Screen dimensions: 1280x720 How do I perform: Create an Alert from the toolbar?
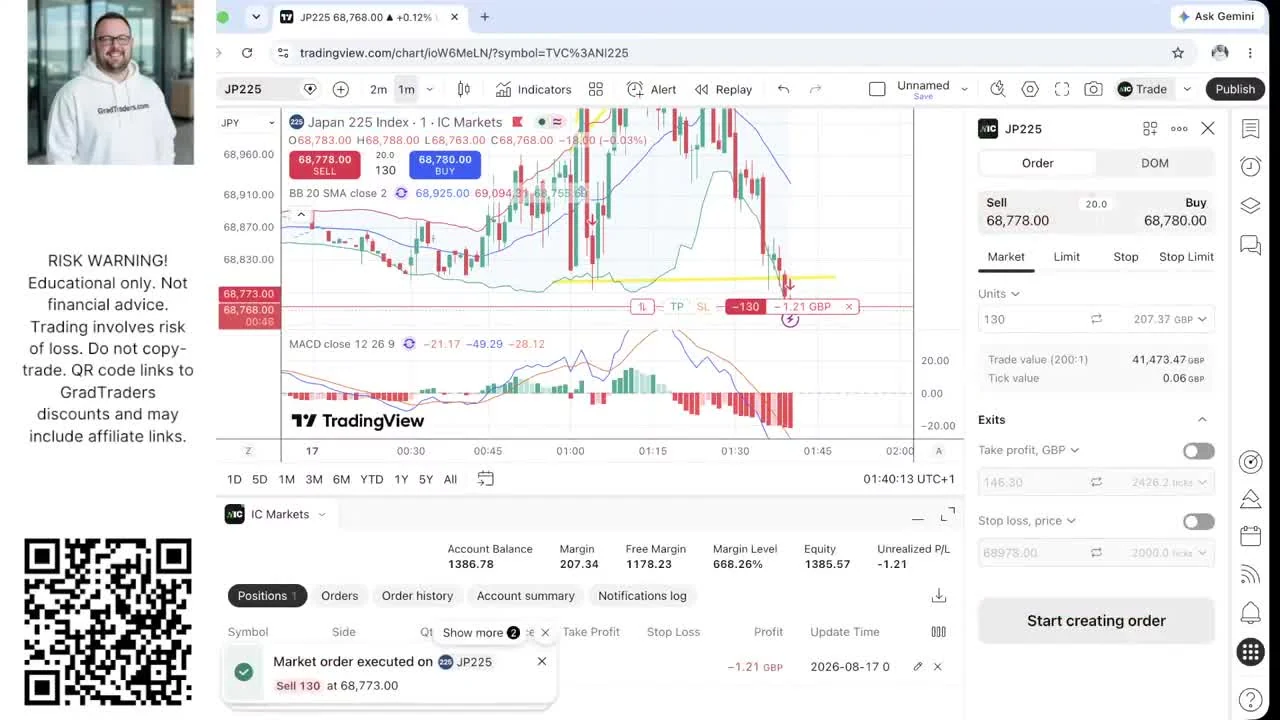[651, 89]
